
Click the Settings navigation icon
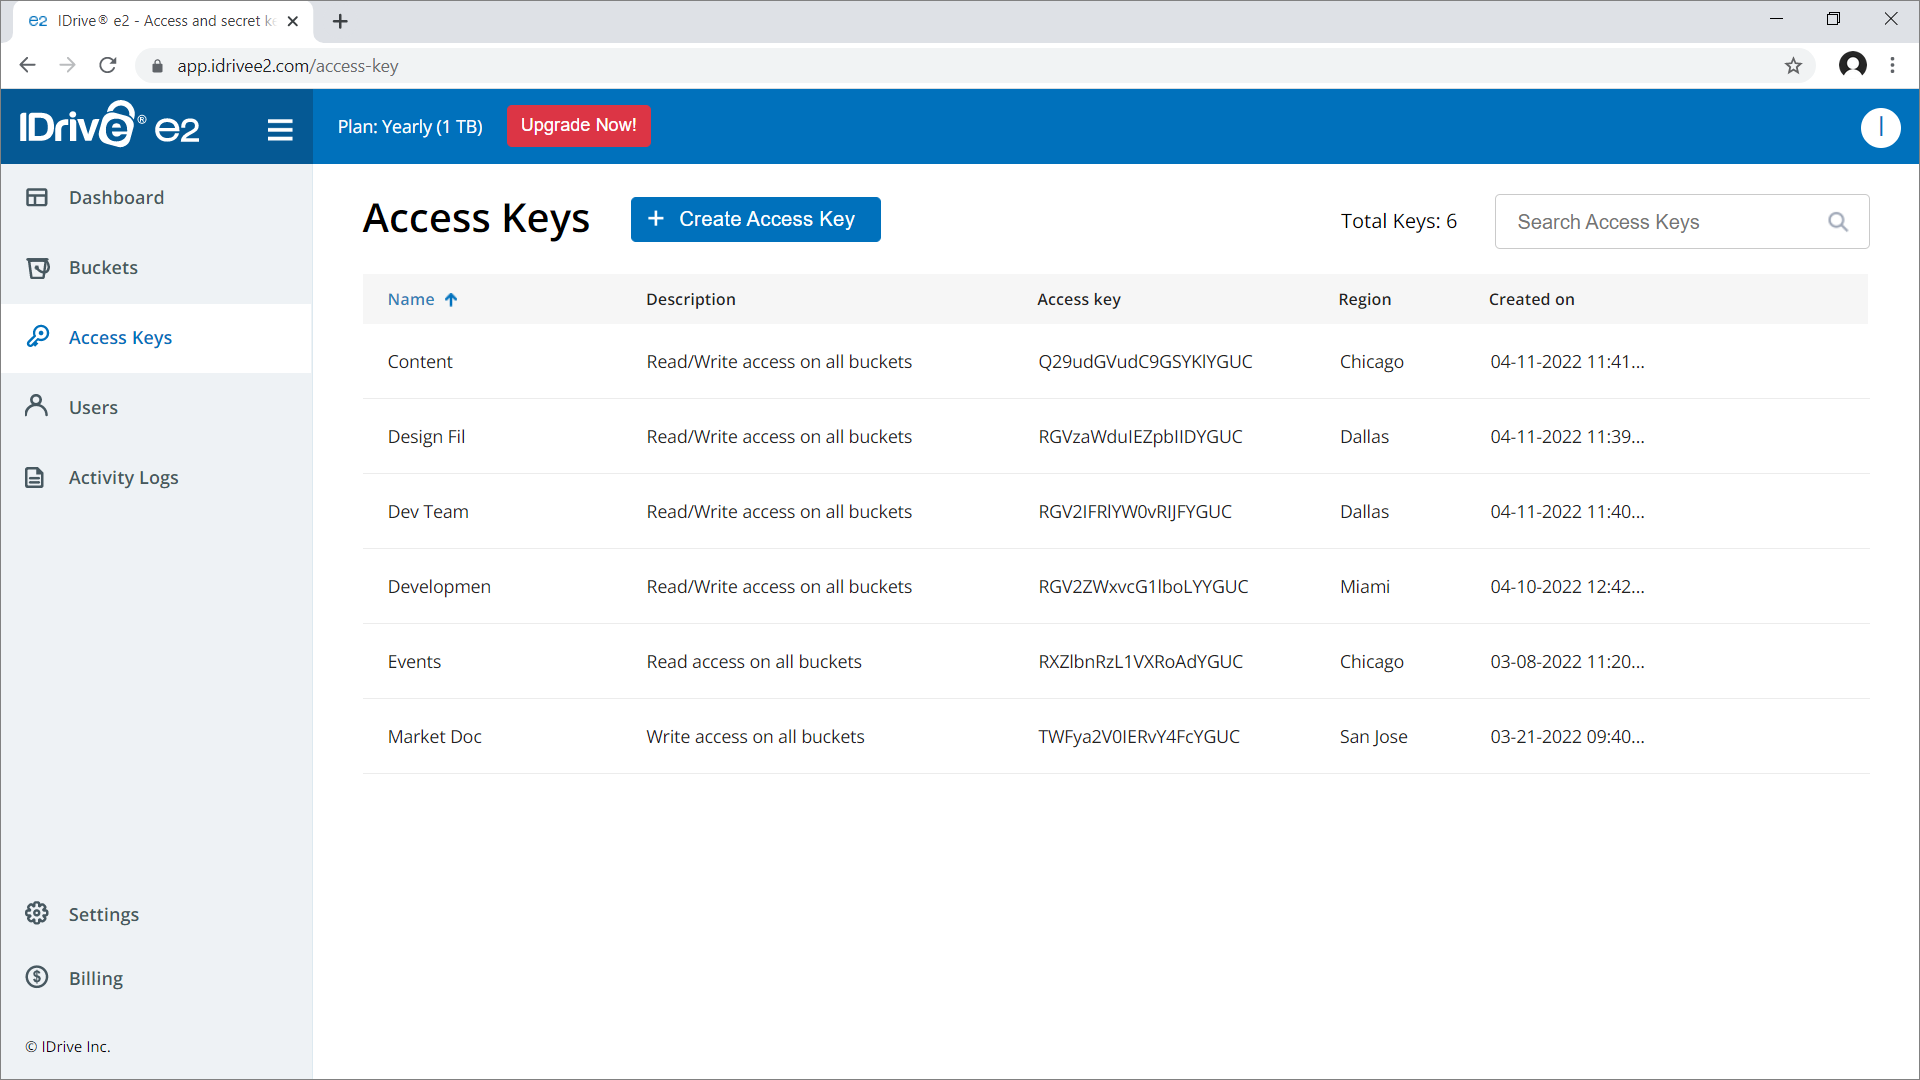coord(38,914)
